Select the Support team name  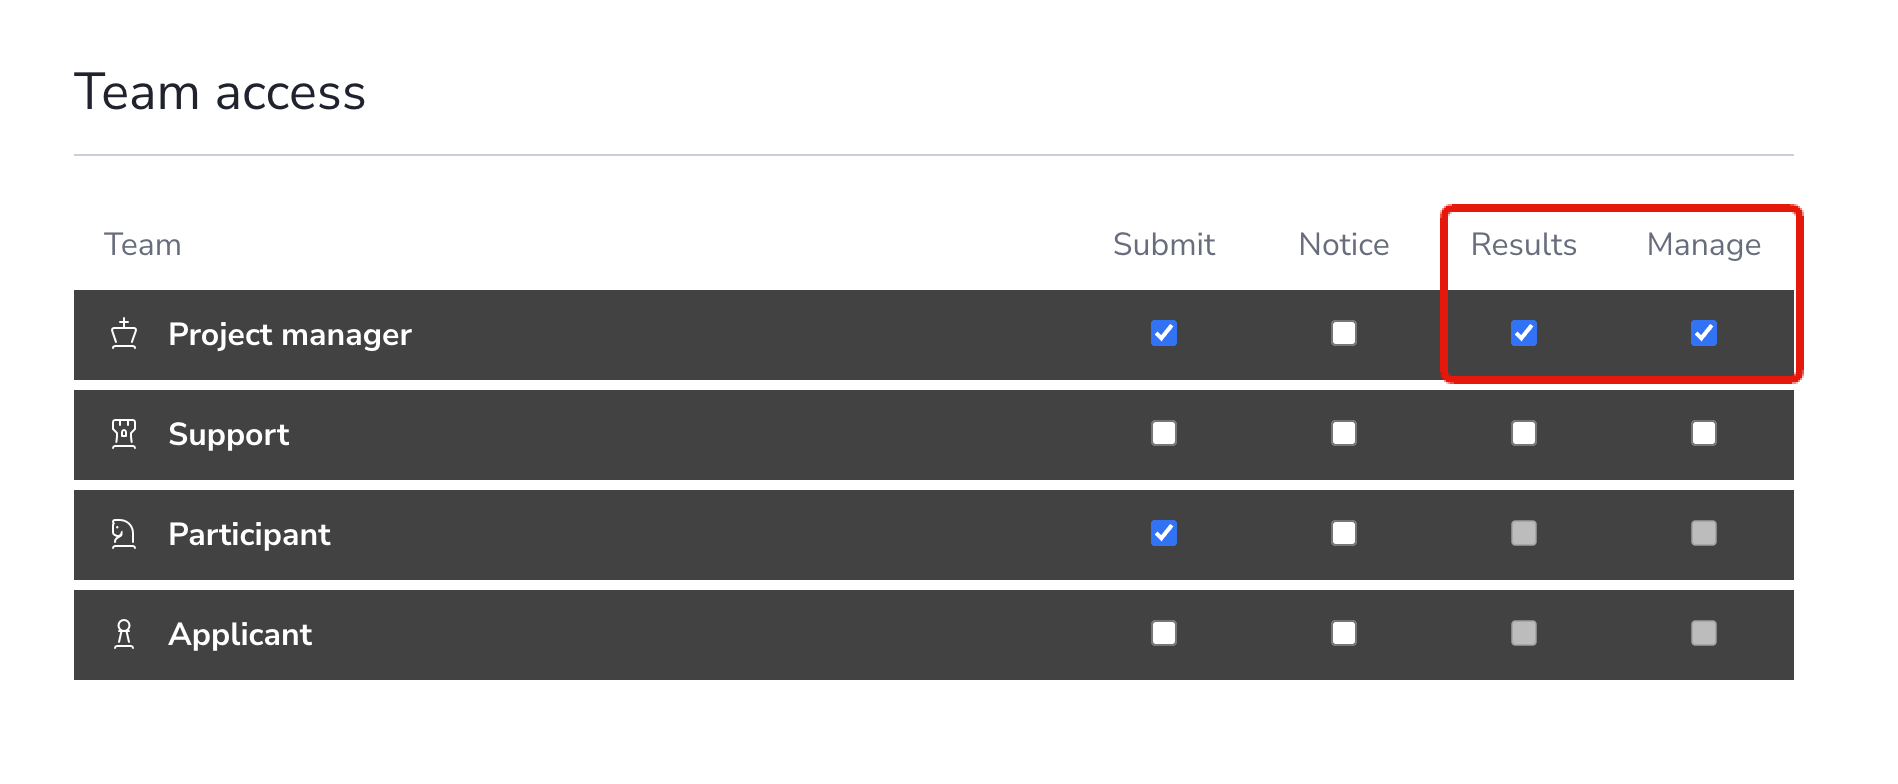coord(229,435)
